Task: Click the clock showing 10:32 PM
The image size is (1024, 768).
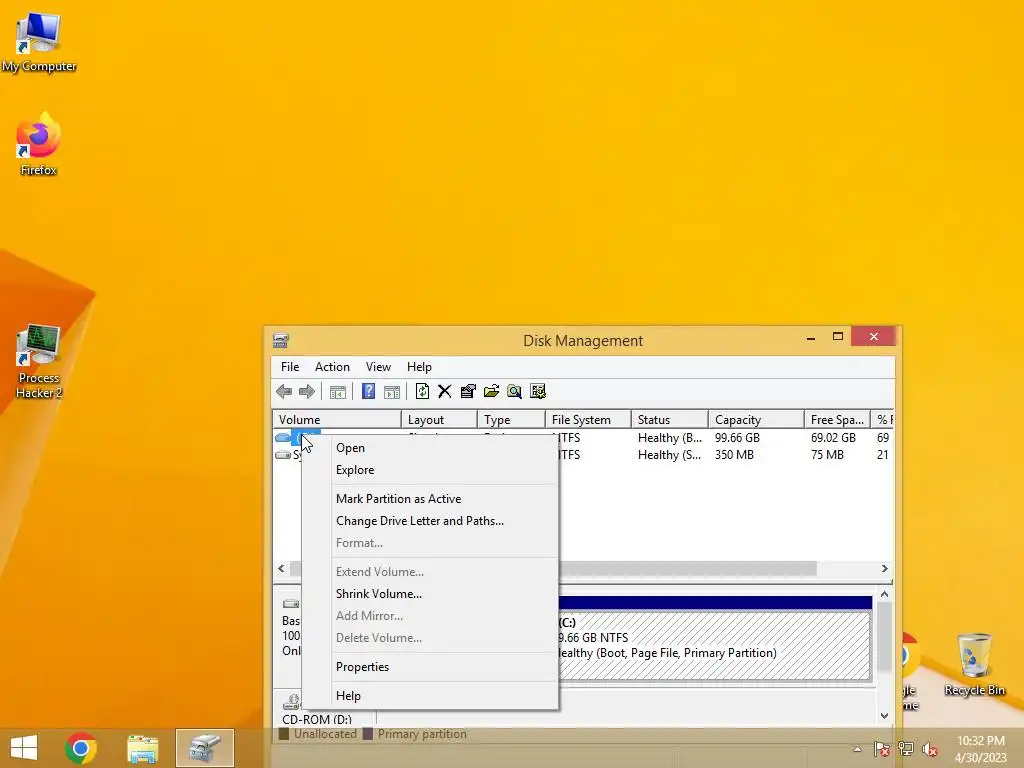Action: tap(980, 741)
